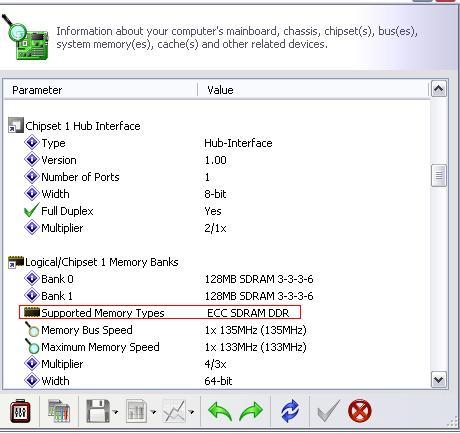Image resolution: width=460 pixels, height=433 pixels.
Task: Click the vertical scrollbar thumb
Action: click(439, 175)
